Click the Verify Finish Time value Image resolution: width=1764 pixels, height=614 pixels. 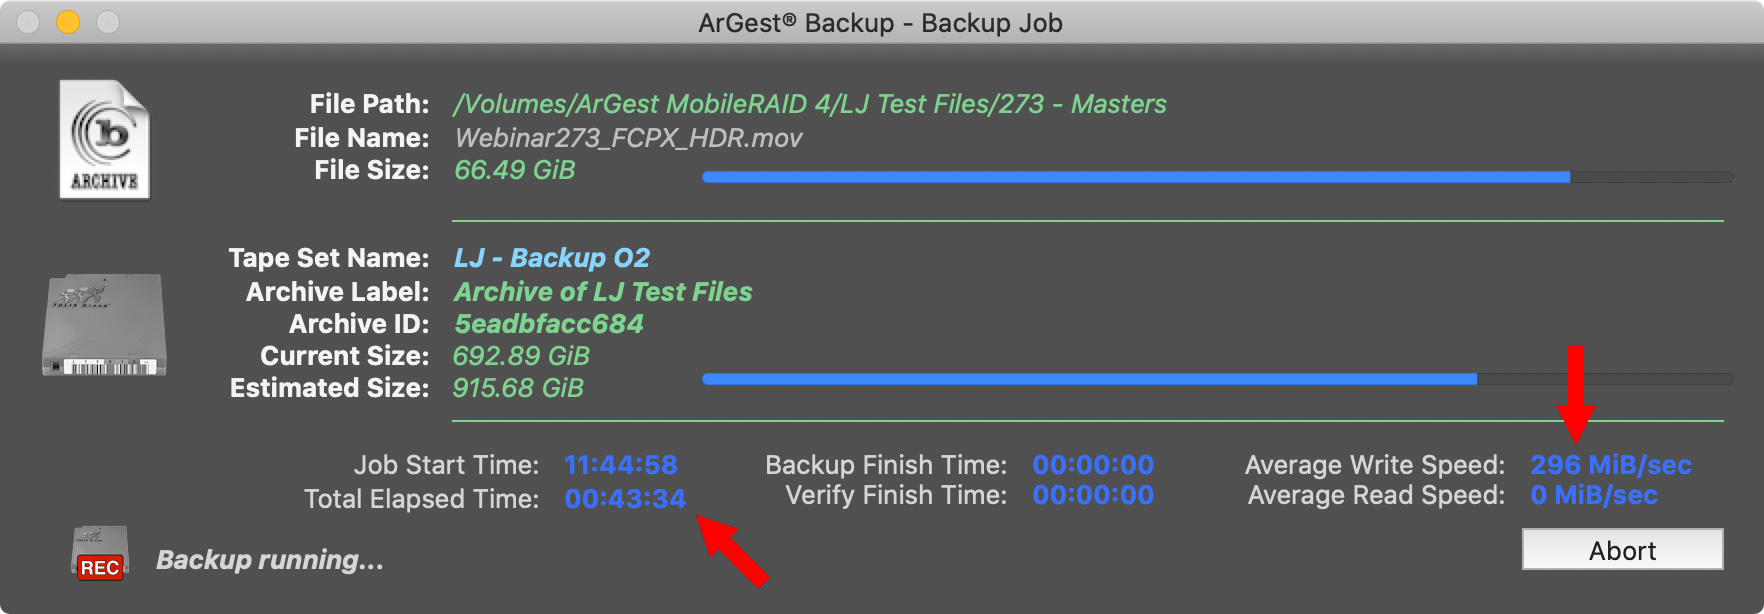tap(1093, 495)
